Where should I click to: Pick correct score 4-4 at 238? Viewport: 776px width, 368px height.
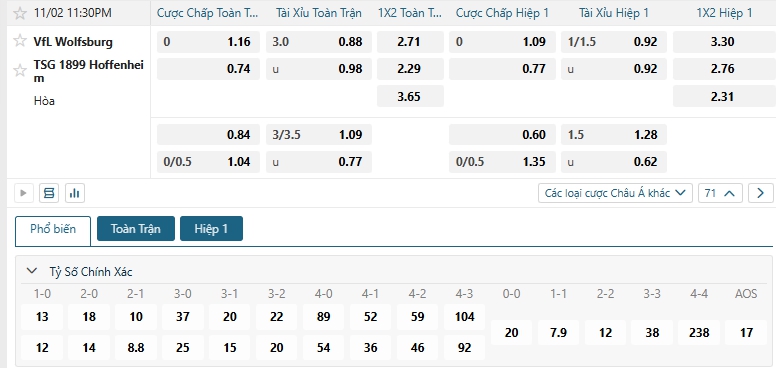(699, 332)
